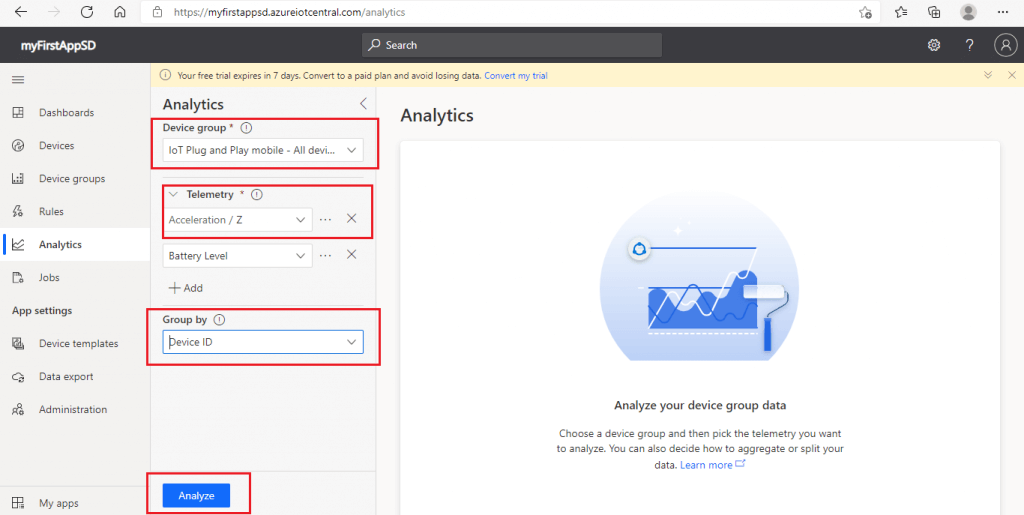Screen dimensions: 1024x515
Task: Click the Analyze button
Action: pos(197,495)
